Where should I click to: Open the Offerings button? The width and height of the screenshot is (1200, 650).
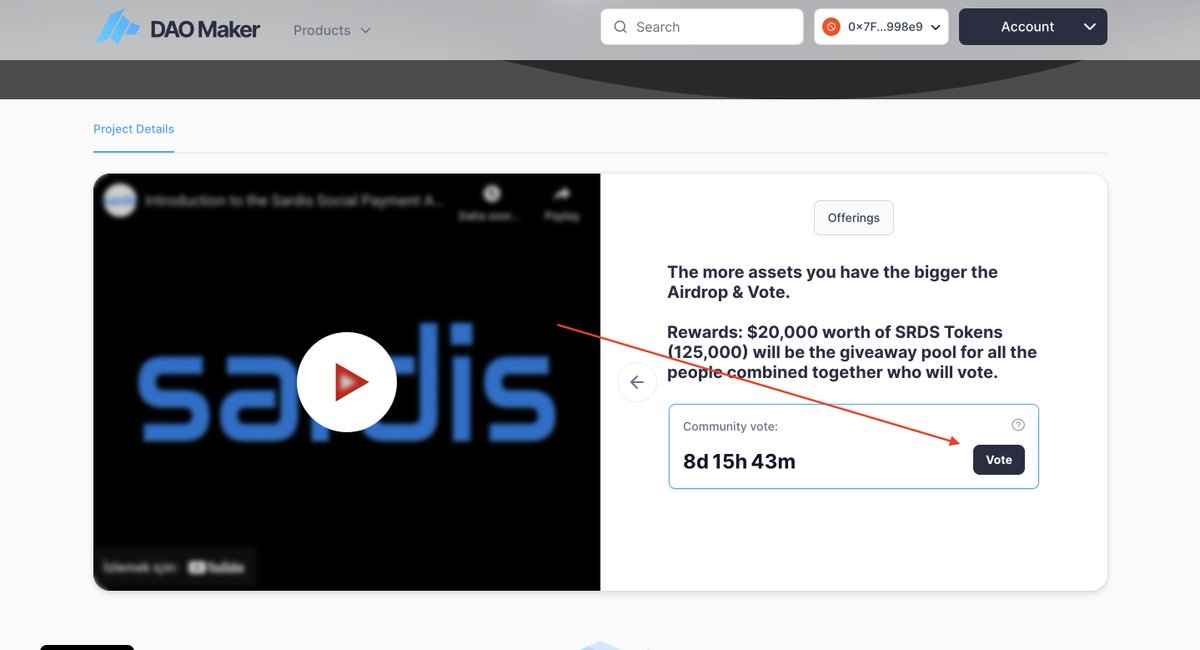[x=854, y=218]
